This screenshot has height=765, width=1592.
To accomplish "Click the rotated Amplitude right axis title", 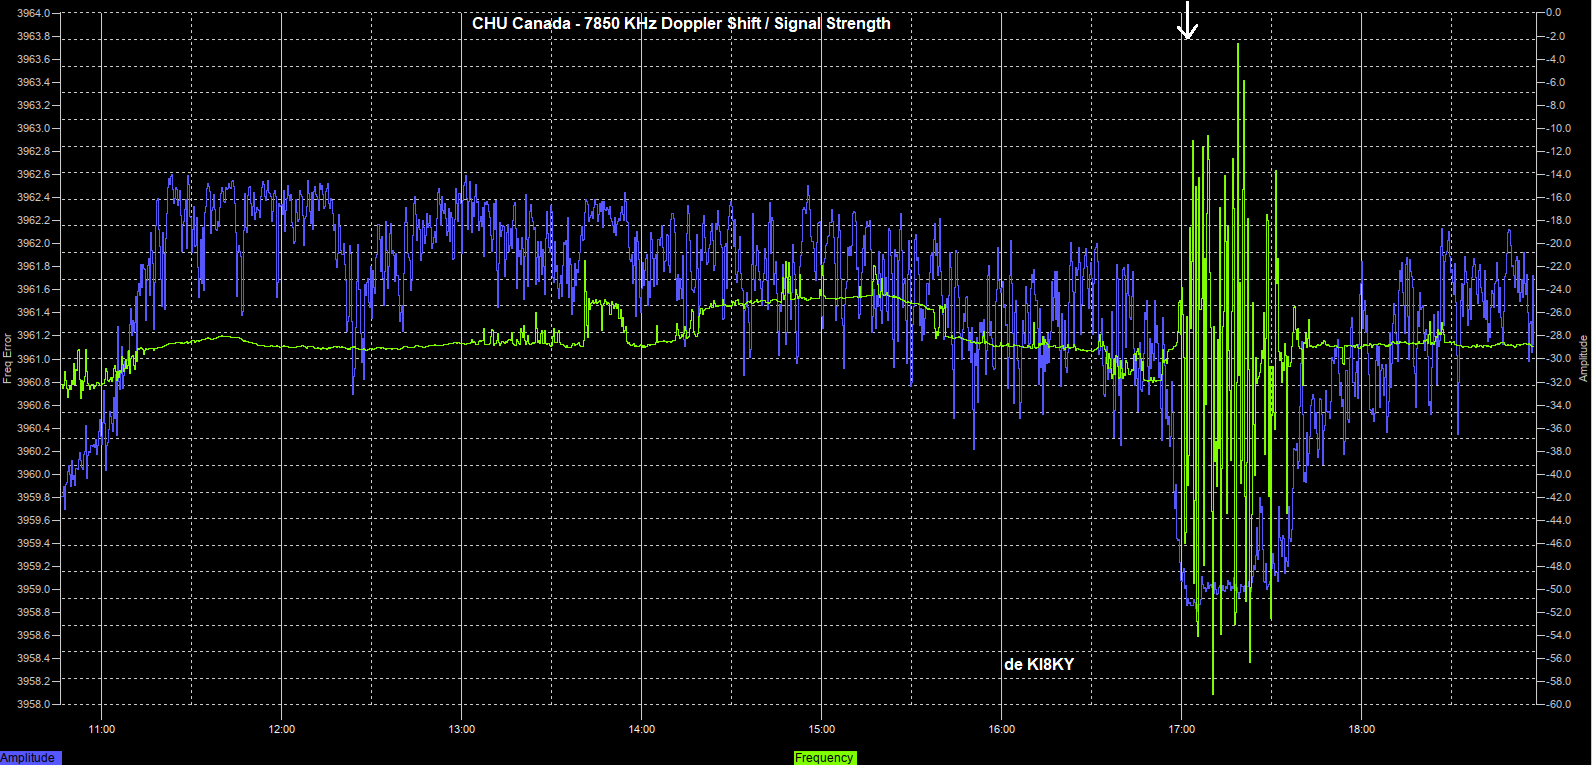I will click(1583, 359).
